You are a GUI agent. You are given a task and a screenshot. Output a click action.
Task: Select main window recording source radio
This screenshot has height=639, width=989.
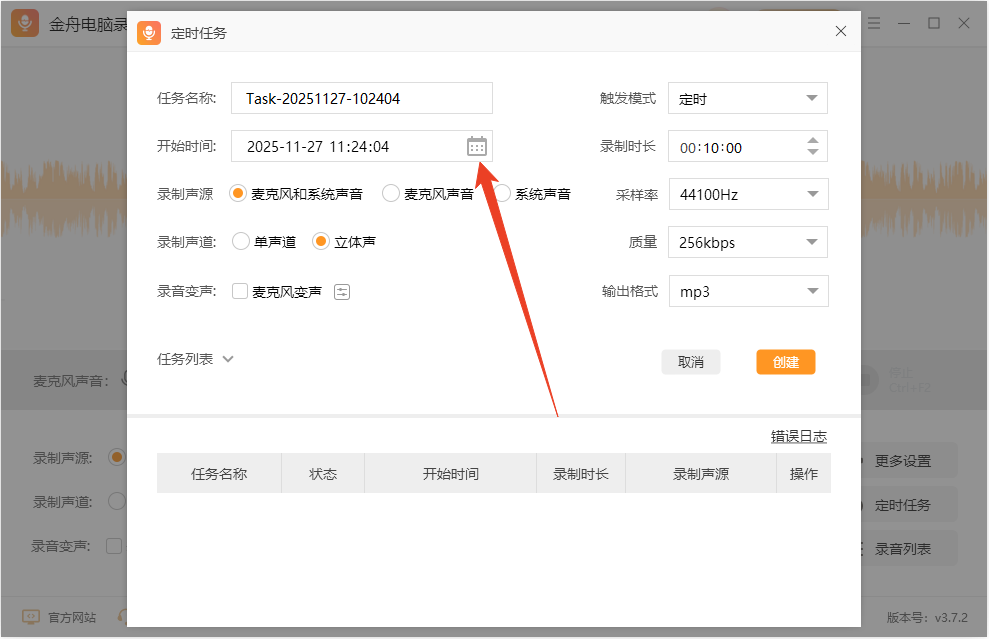point(117,457)
